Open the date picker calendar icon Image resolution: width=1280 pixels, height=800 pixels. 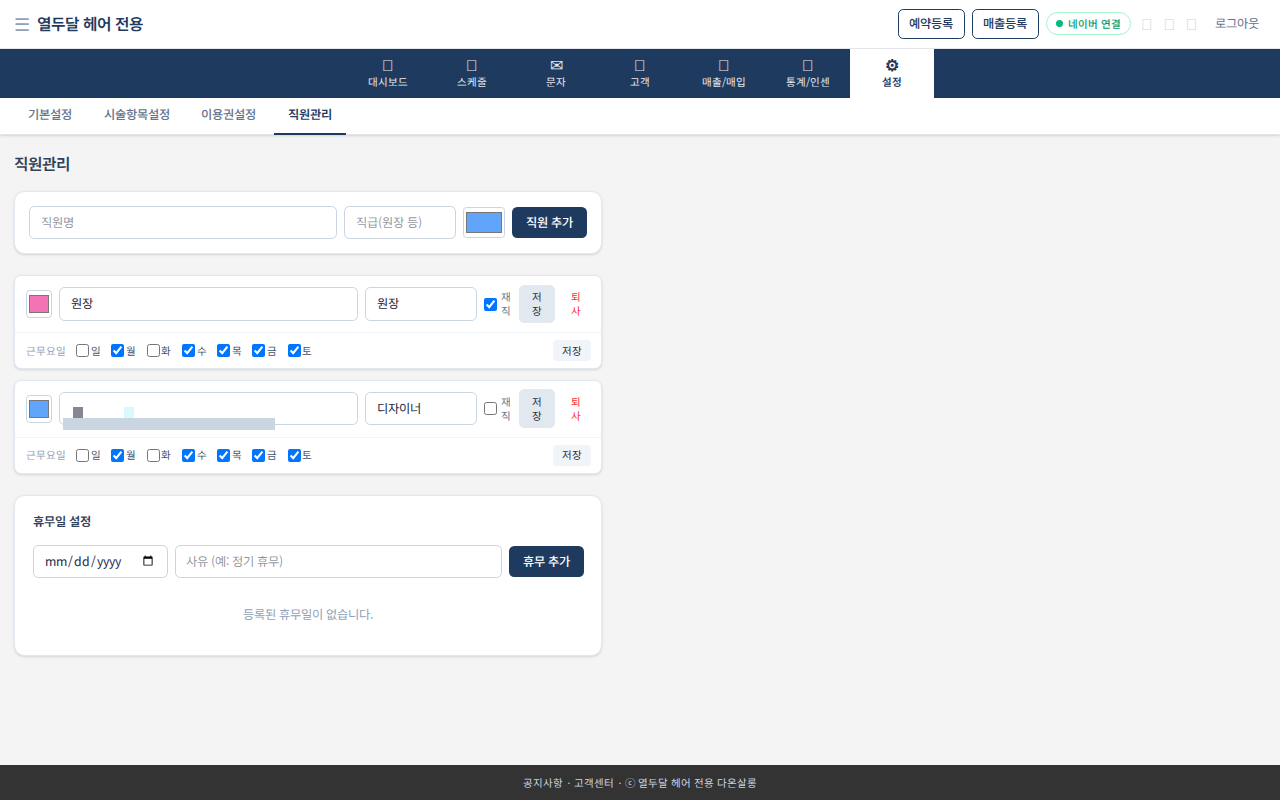coord(148,561)
